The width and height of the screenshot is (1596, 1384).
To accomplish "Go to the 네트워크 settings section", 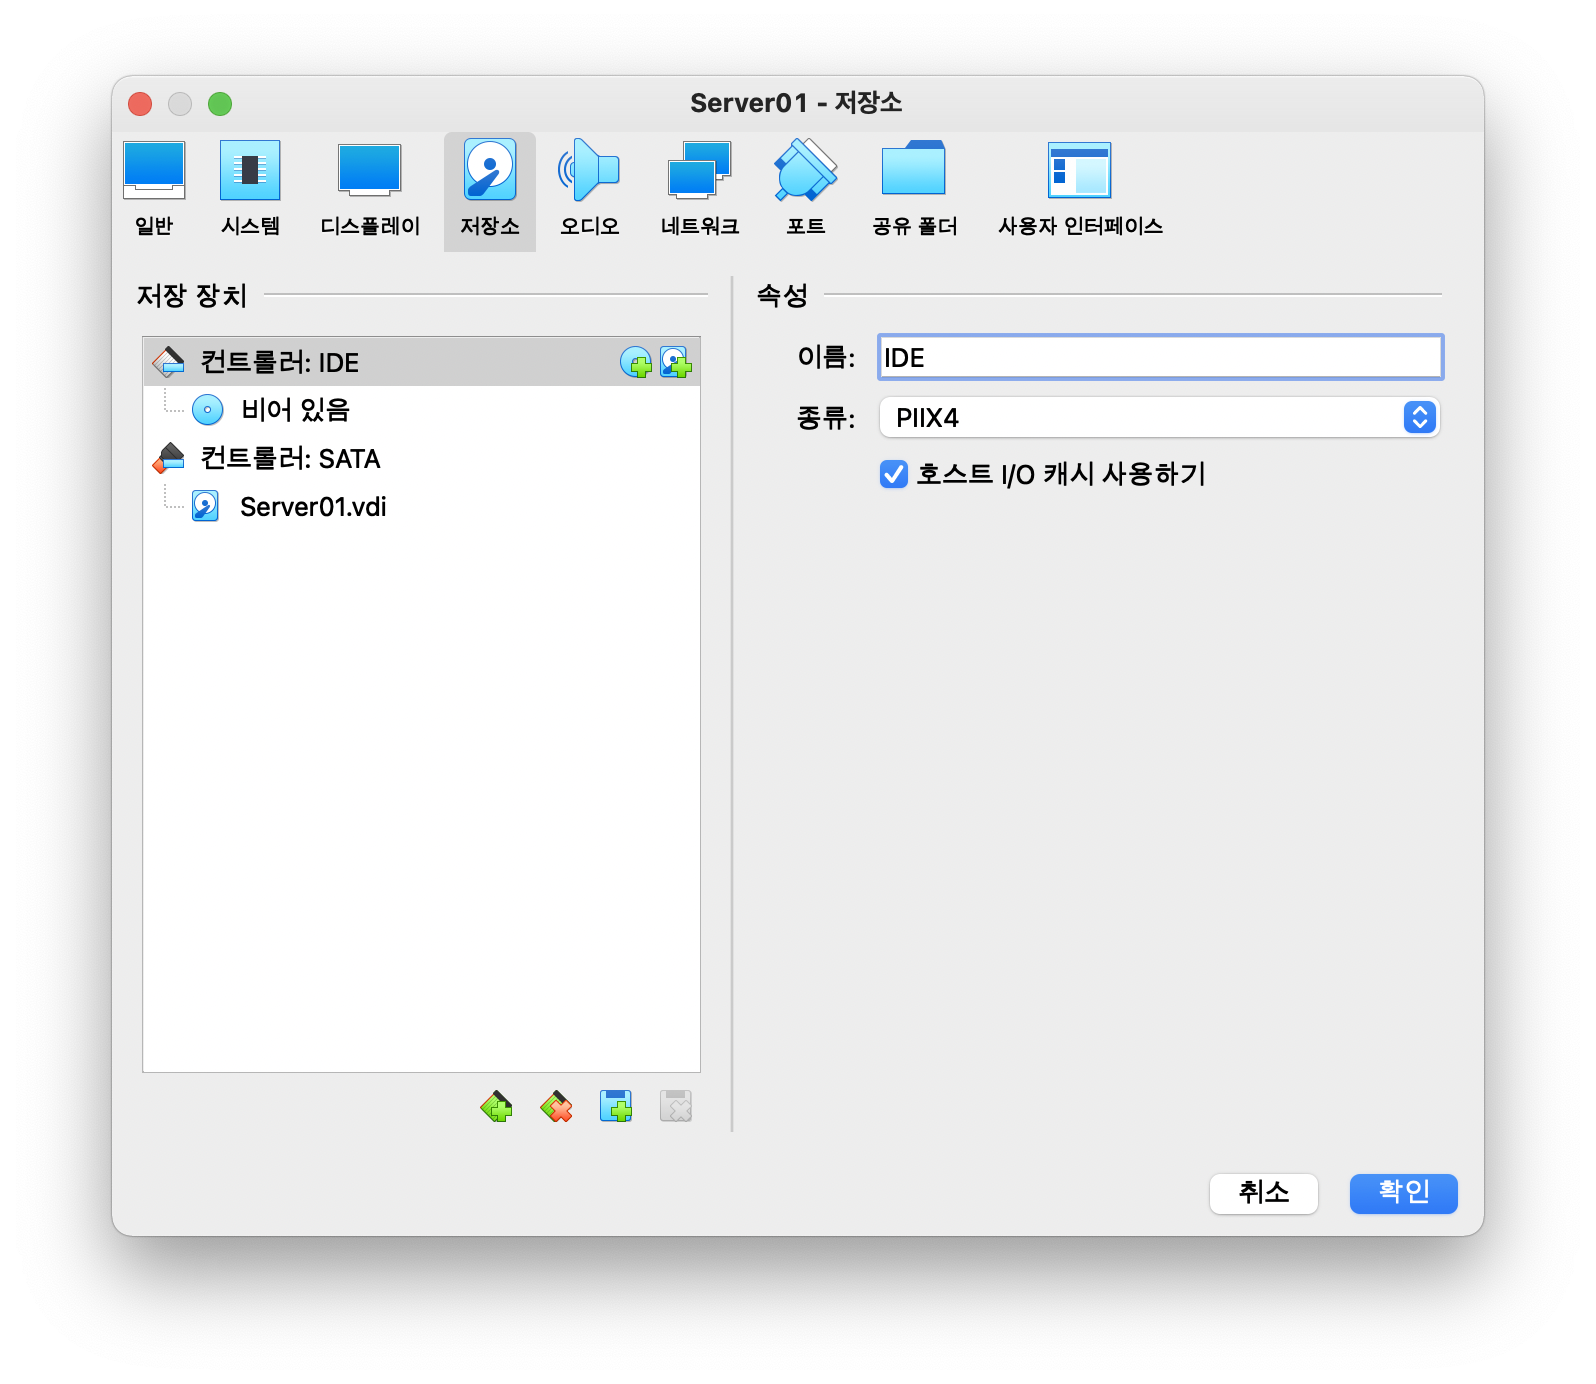I will click(x=700, y=190).
